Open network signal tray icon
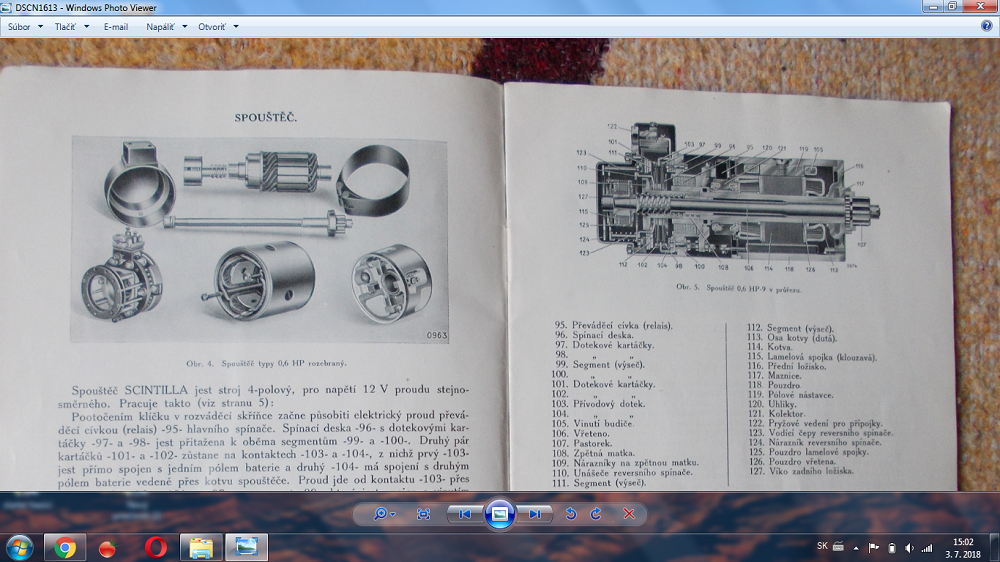The image size is (1000, 562). [x=927, y=548]
